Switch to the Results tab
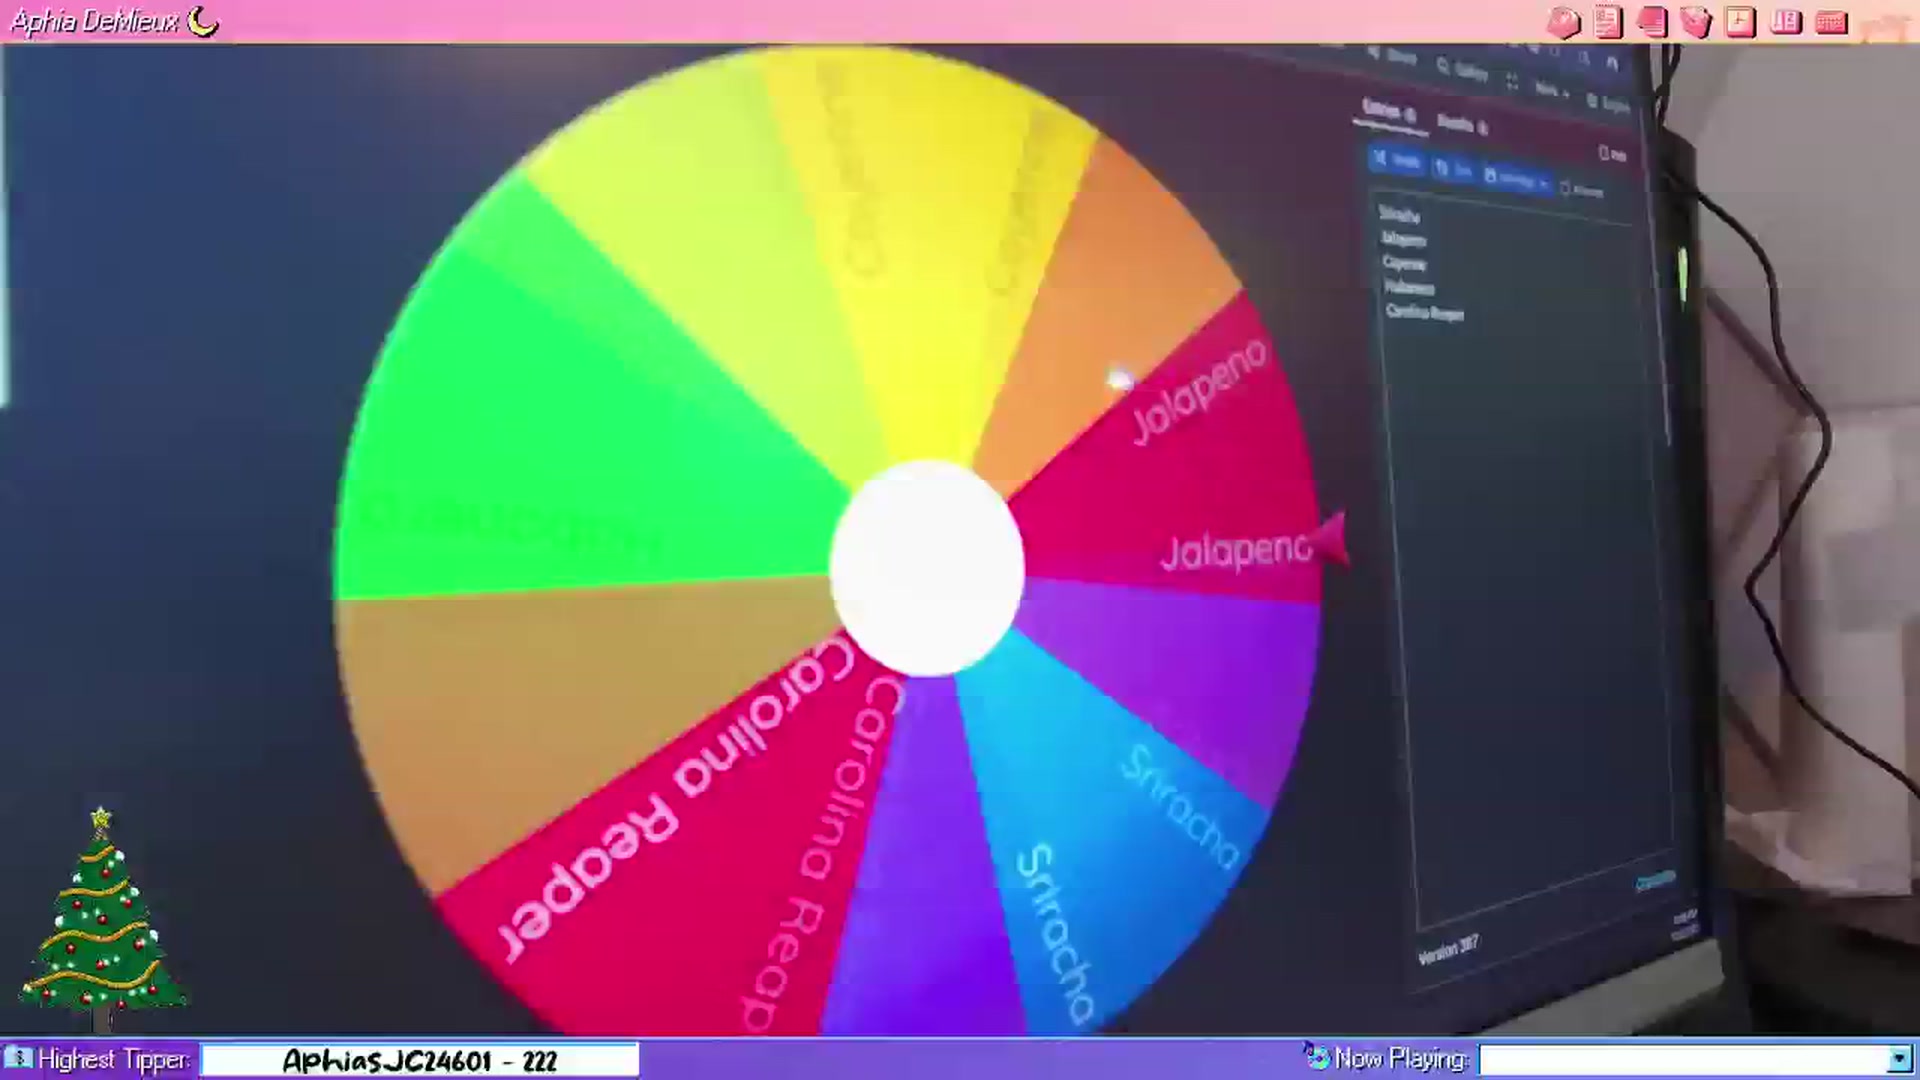This screenshot has width=1920, height=1080. [1462, 125]
